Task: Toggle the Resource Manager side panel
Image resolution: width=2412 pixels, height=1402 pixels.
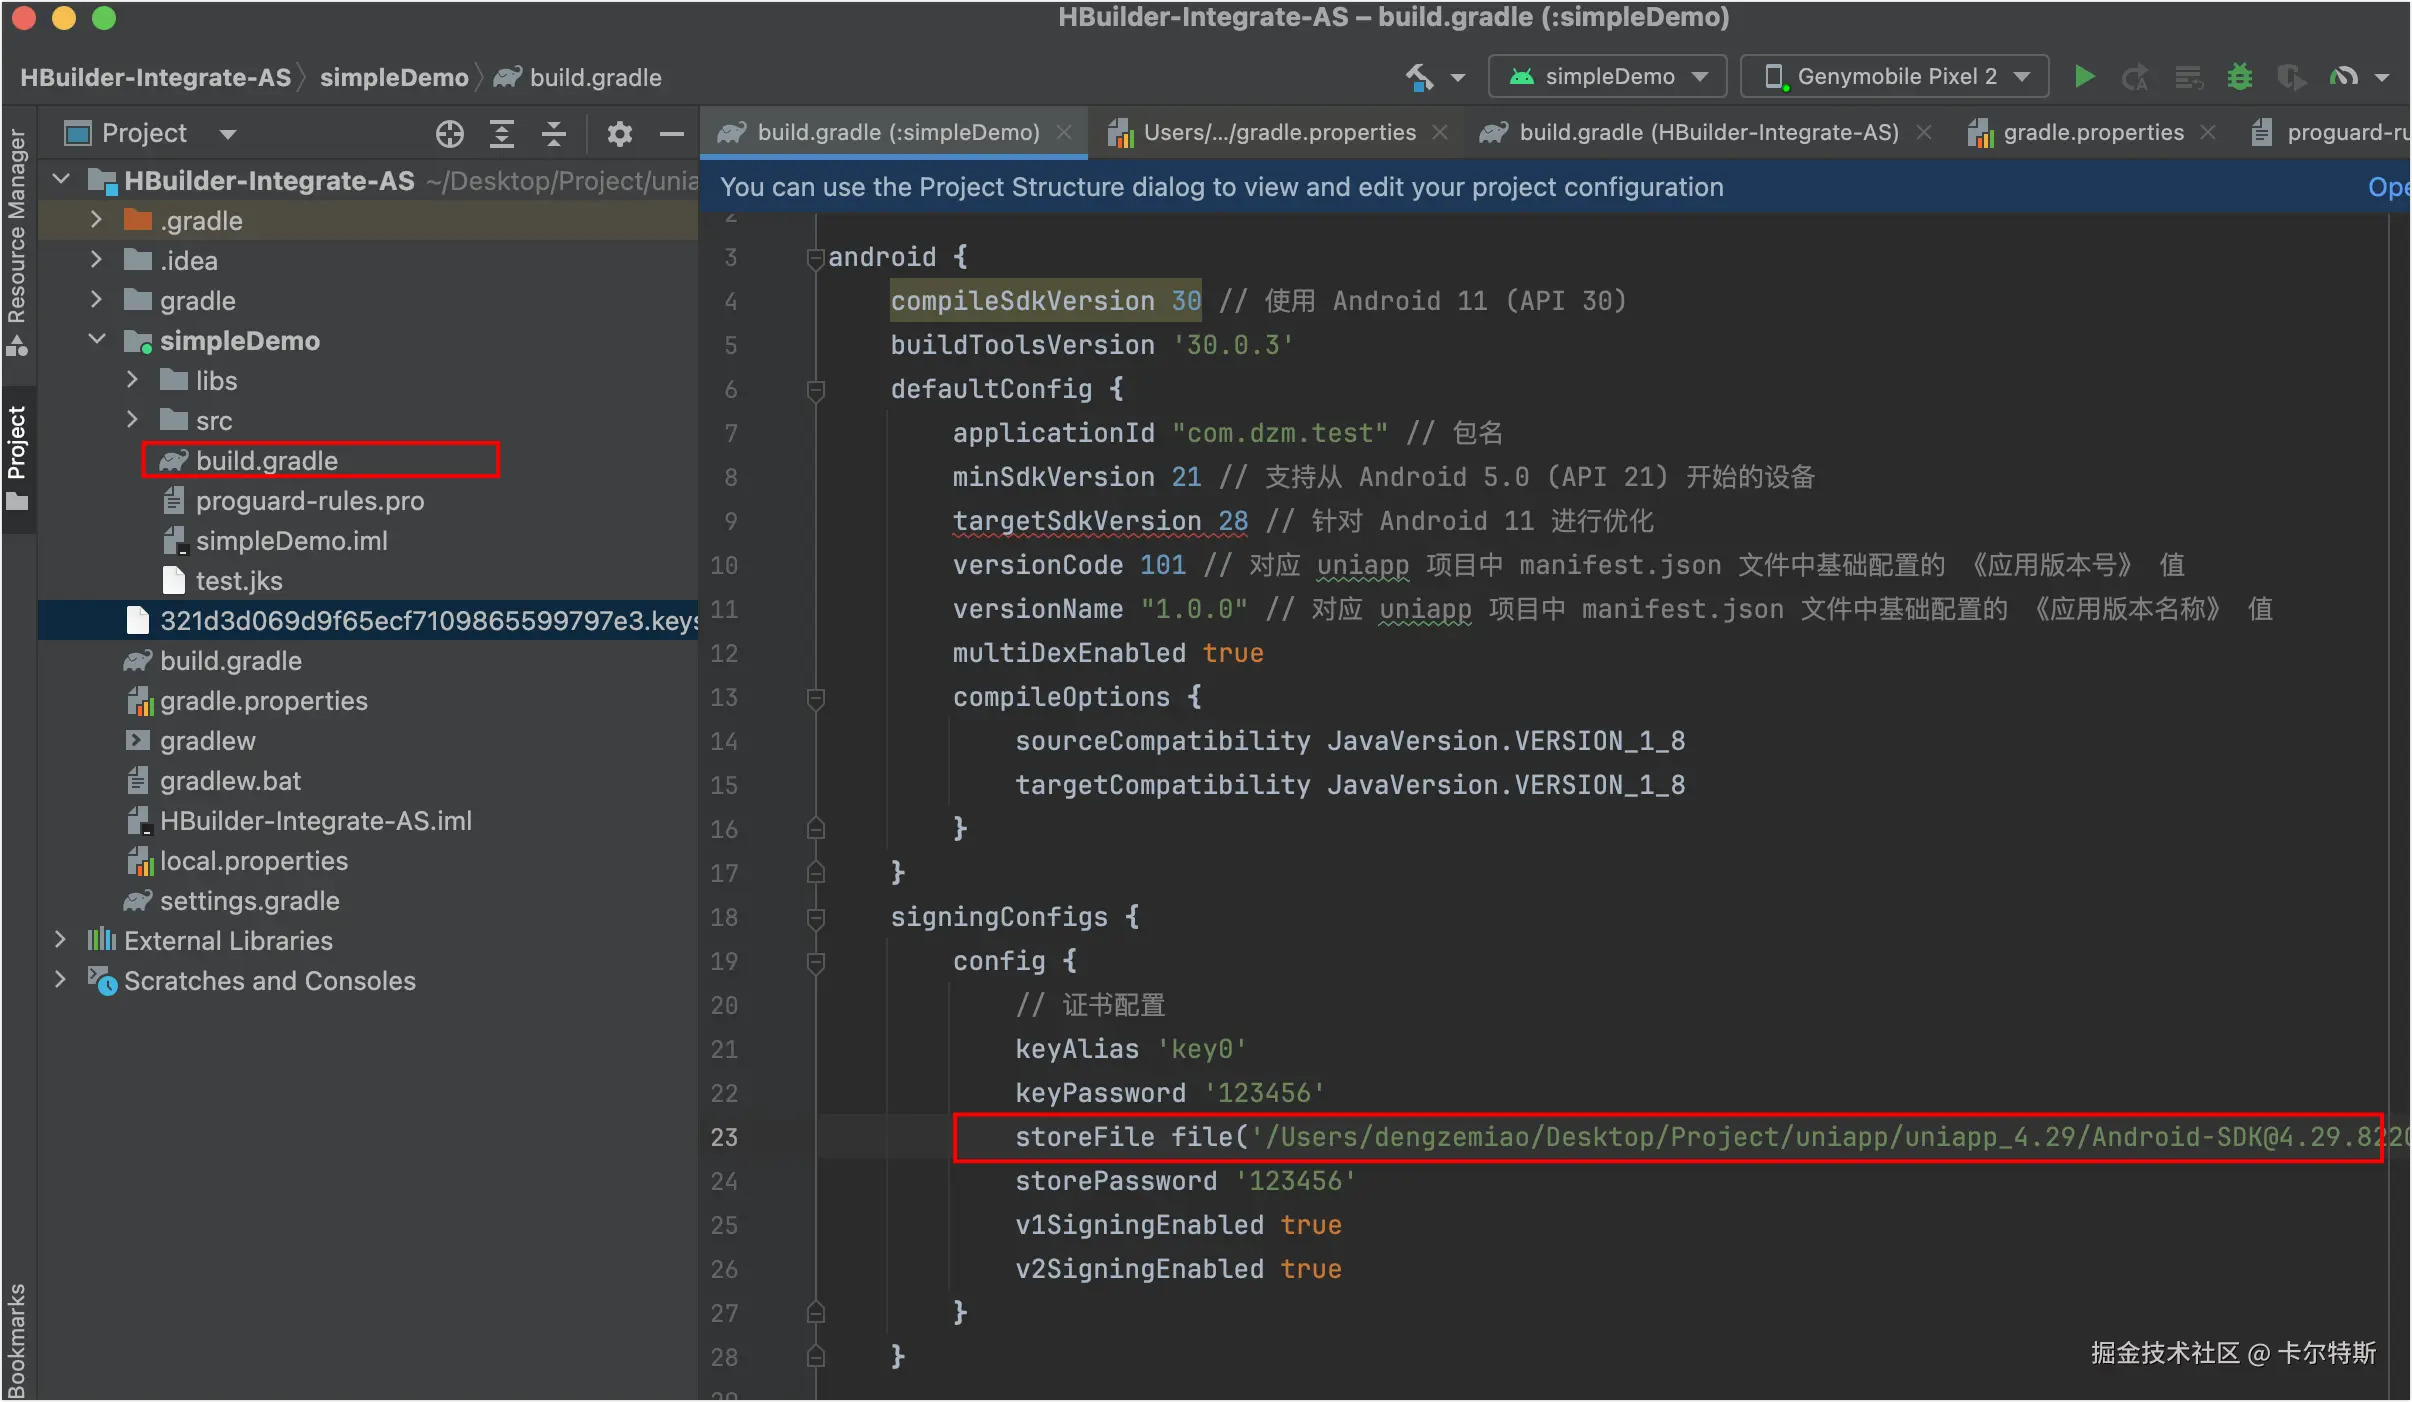Action: pos(17,240)
